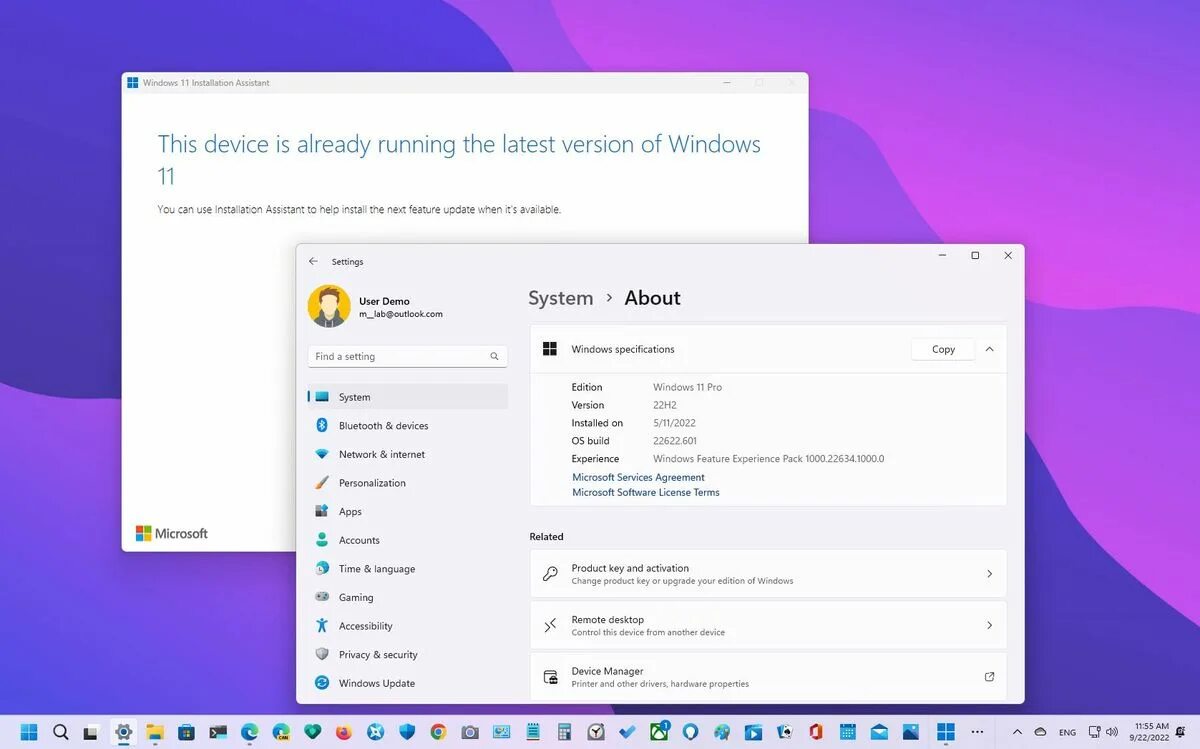This screenshot has width=1200, height=749.
Task: Go back using the Settings back arrow
Action: click(x=313, y=261)
